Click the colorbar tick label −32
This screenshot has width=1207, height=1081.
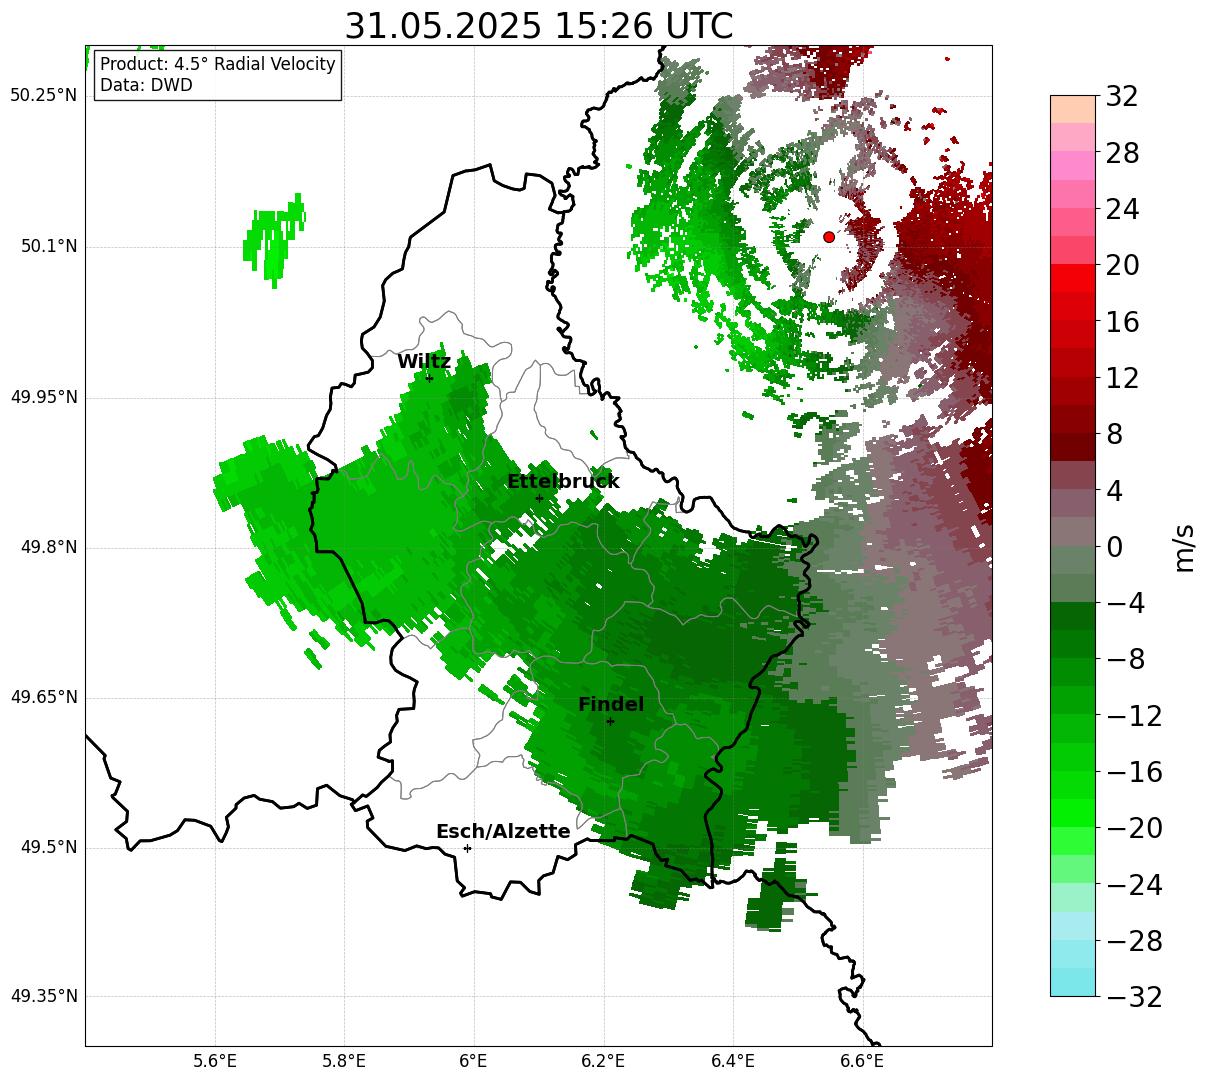pyautogui.click(x=1133, y=997)
